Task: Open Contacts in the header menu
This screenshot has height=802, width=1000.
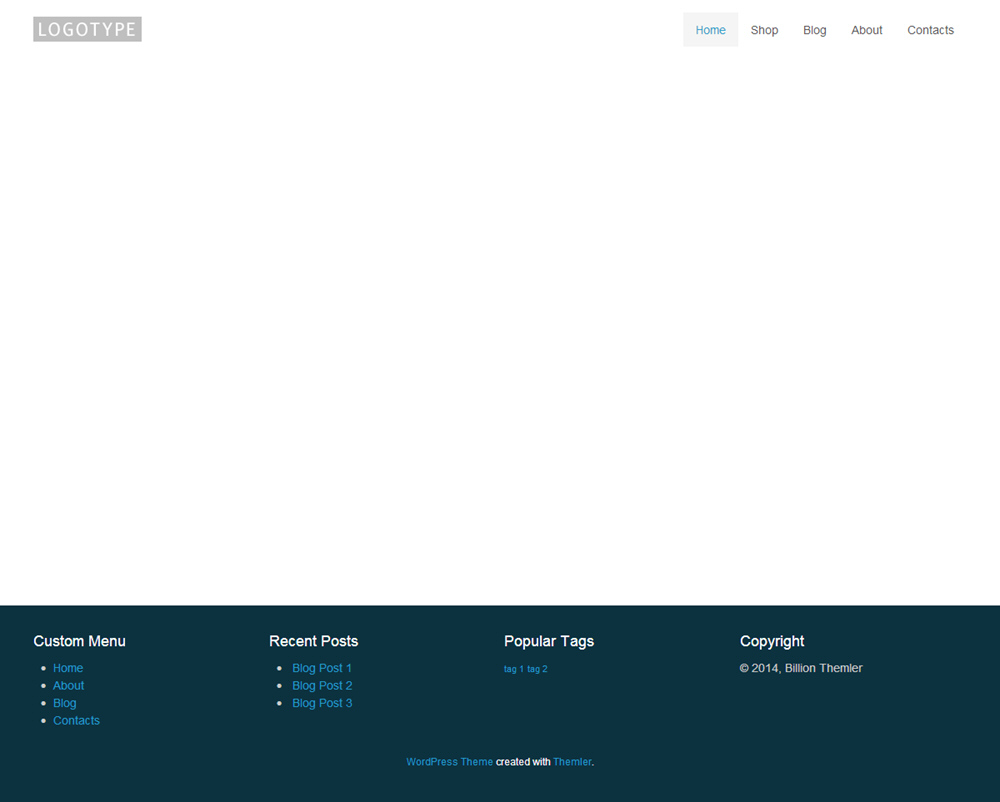Action: pos(930,30)
